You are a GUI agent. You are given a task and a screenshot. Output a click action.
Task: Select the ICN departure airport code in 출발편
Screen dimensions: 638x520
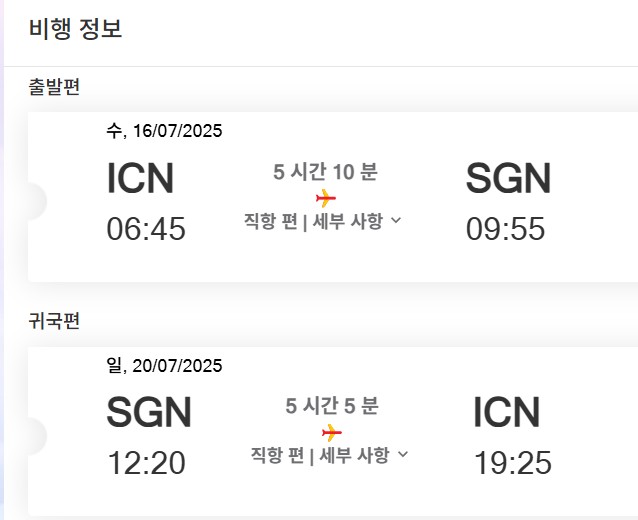tap(140, 179)
